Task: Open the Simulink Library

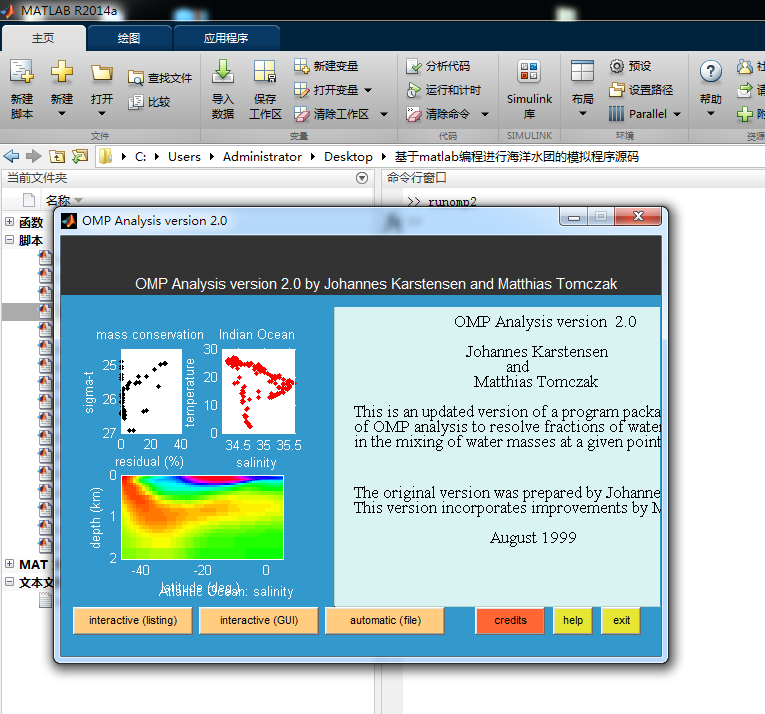Action: pos(529,89)
